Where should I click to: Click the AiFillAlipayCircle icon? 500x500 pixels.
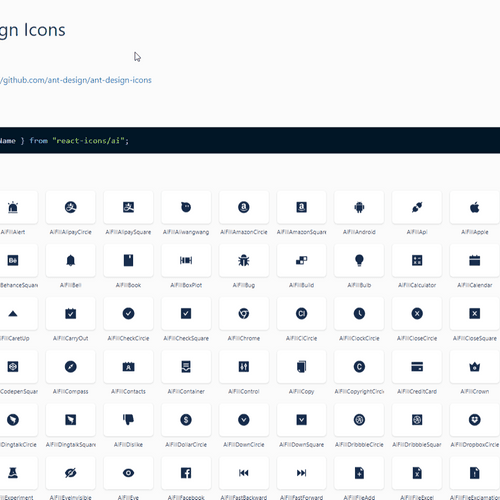pyautogui.click(x=71, y=207)
